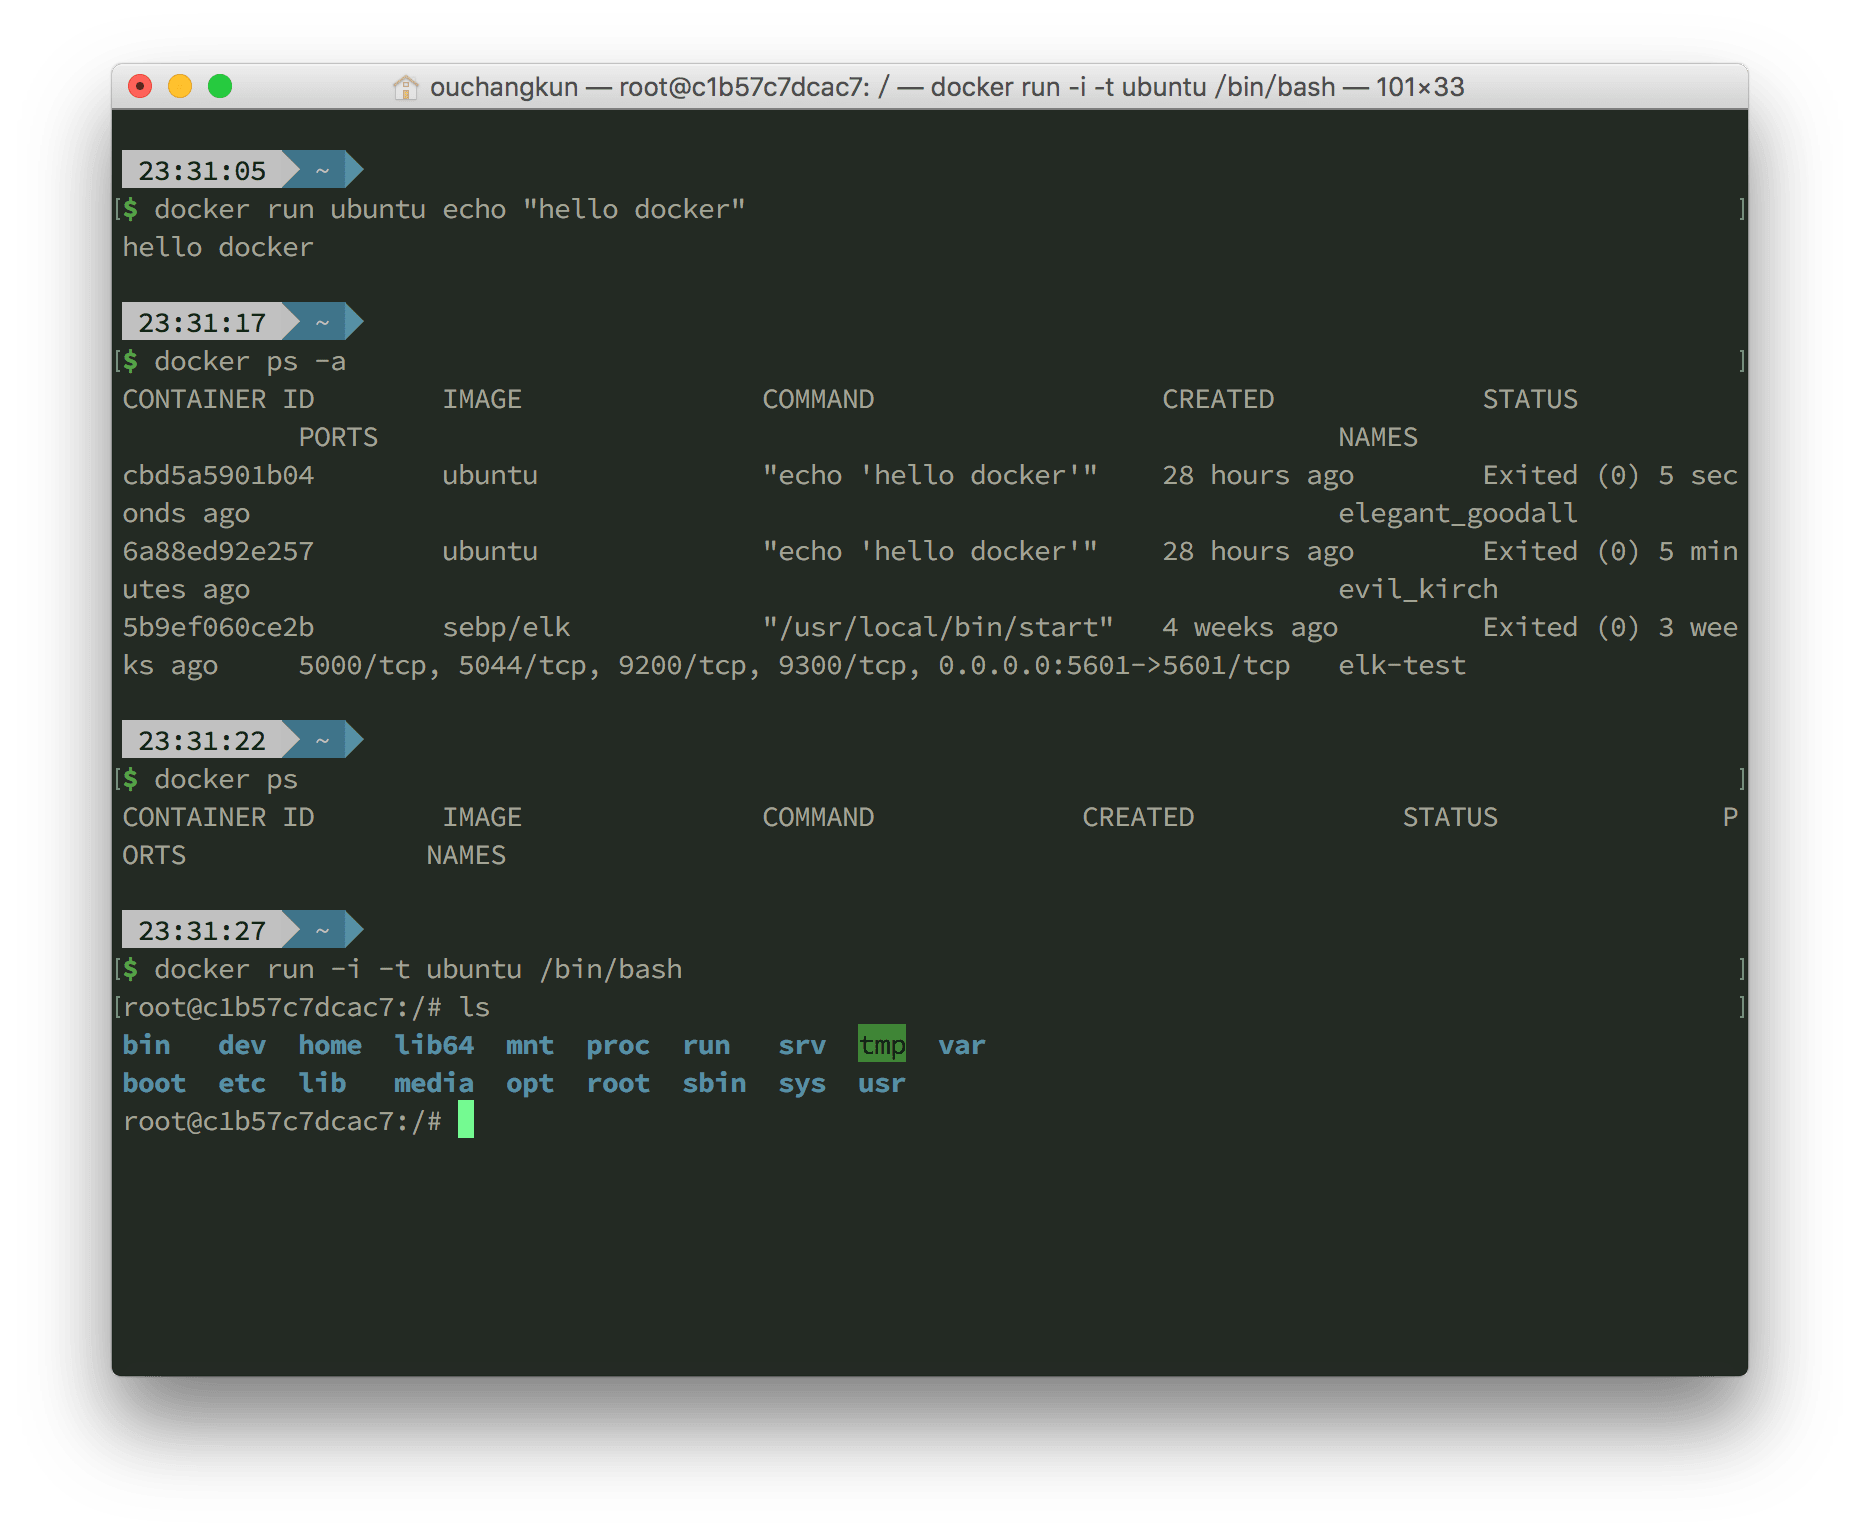Image resolution: width=1860 pixels, height=1536 pixels.
Task: Click the 23:31:05 timestamp prompt segment
Action: 202,170
